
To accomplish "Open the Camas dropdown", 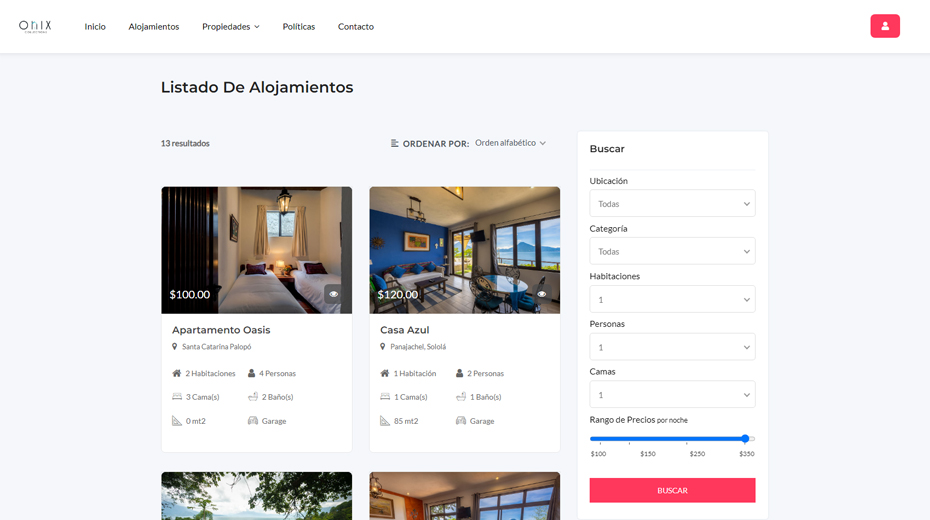I will coord(672,394).
